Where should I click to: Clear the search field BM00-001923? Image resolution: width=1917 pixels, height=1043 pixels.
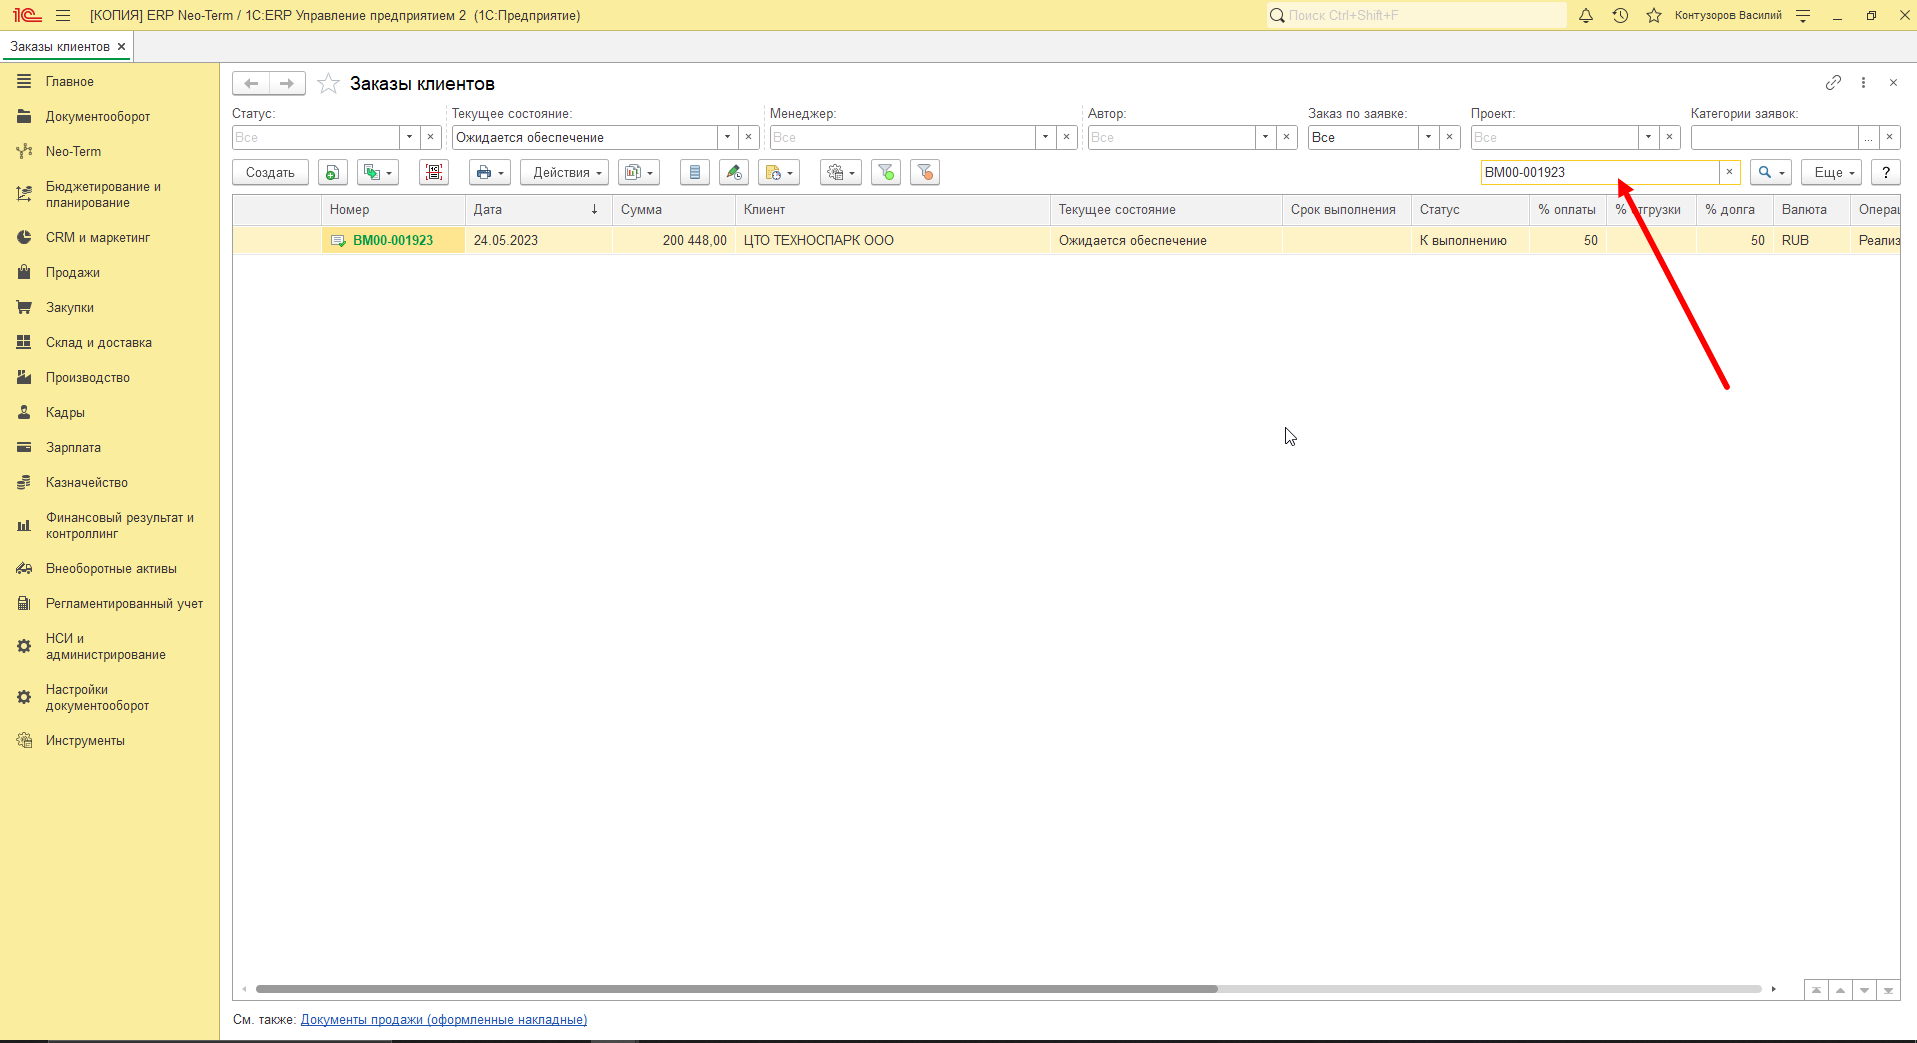(1729, 172)
